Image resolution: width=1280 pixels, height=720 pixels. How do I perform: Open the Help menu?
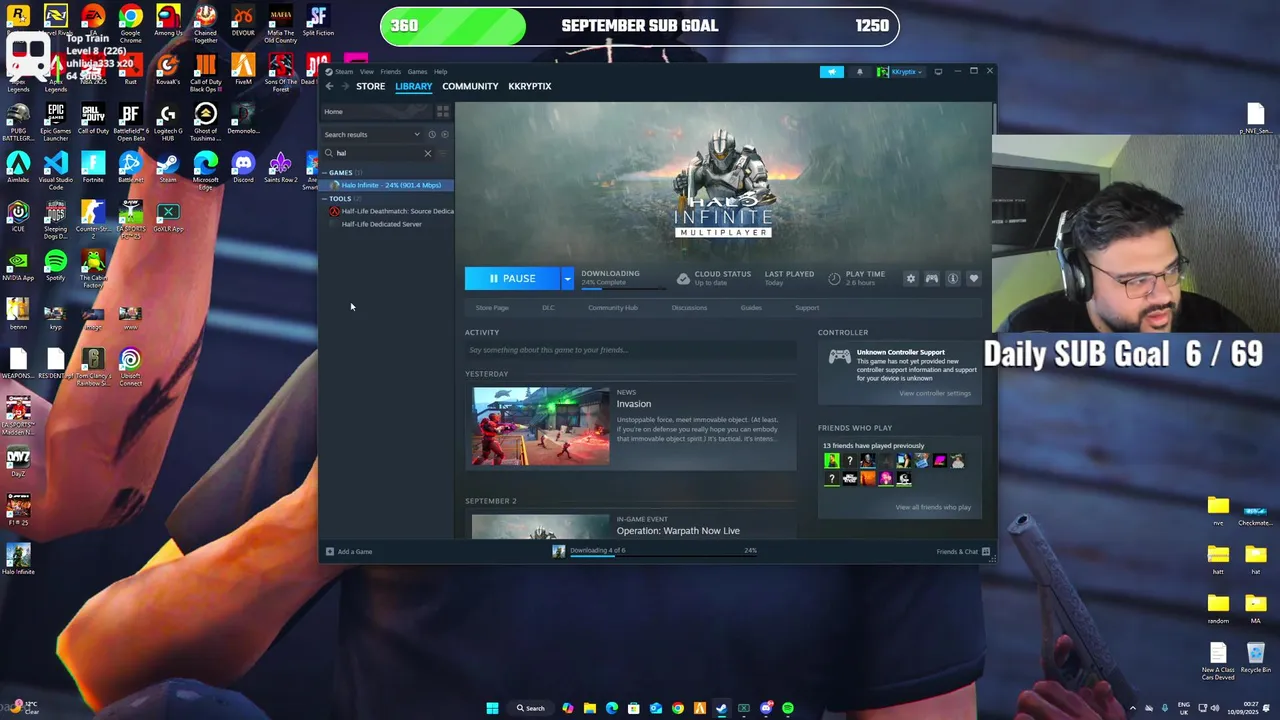[x=440, y=72]
